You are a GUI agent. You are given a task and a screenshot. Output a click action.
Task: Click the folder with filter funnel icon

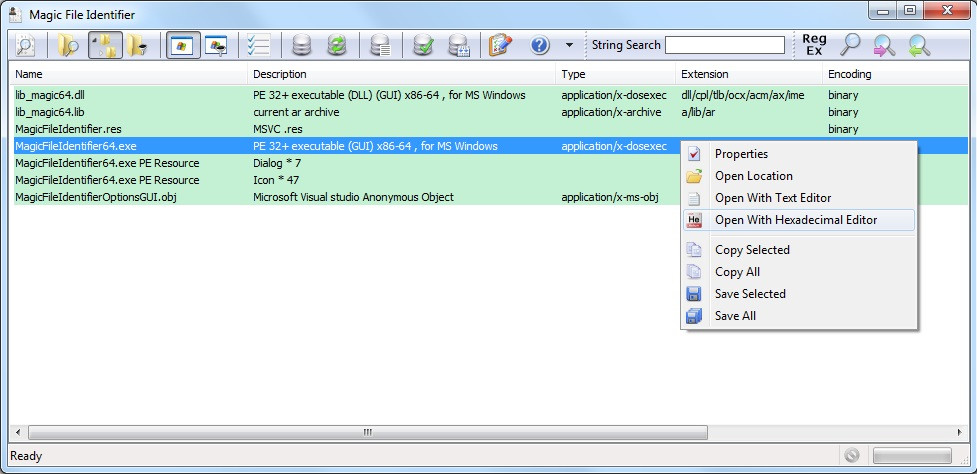click(x=138, y=45)
